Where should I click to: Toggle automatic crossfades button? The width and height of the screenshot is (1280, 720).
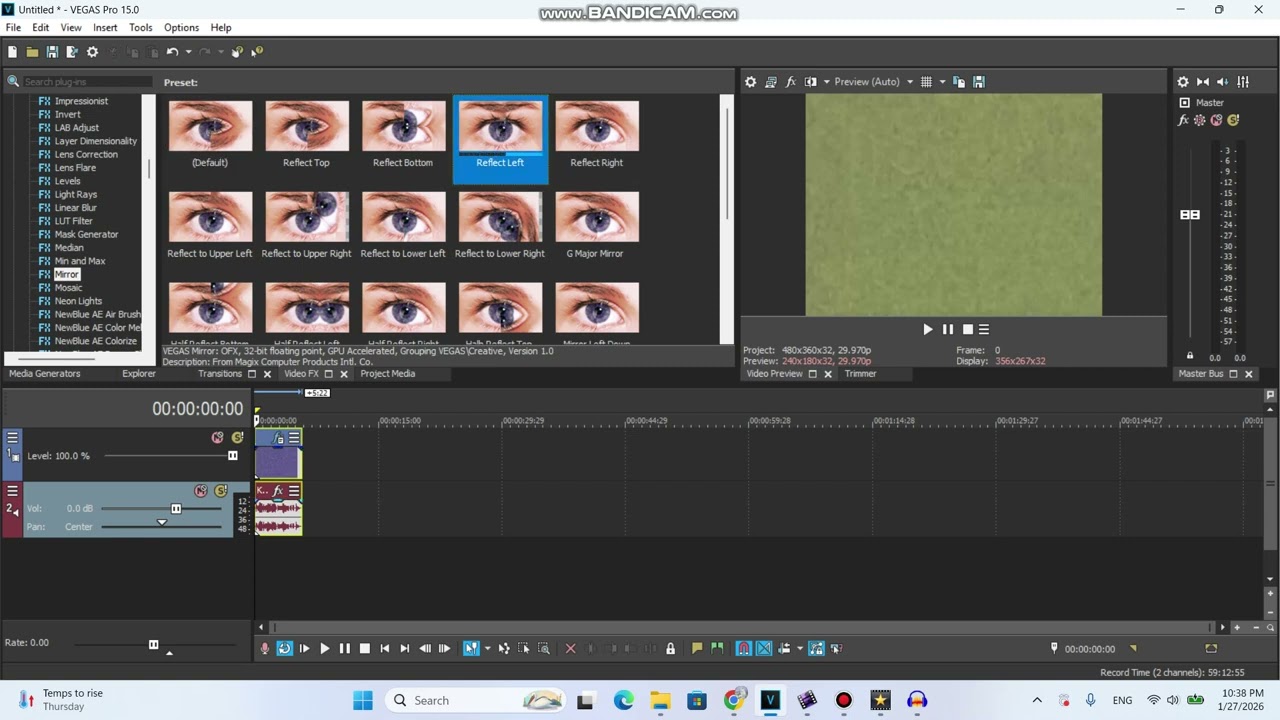[764, 649]
